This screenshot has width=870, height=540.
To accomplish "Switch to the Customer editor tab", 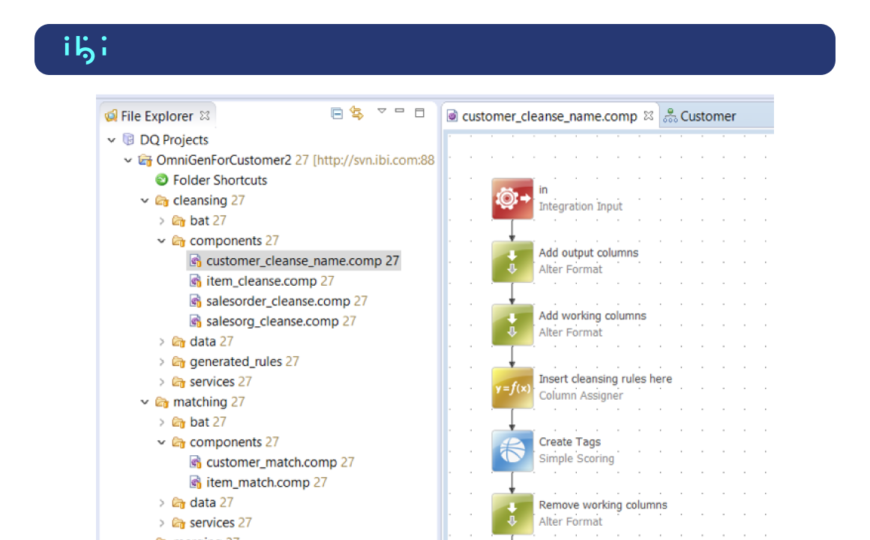I will pos(708,116).
